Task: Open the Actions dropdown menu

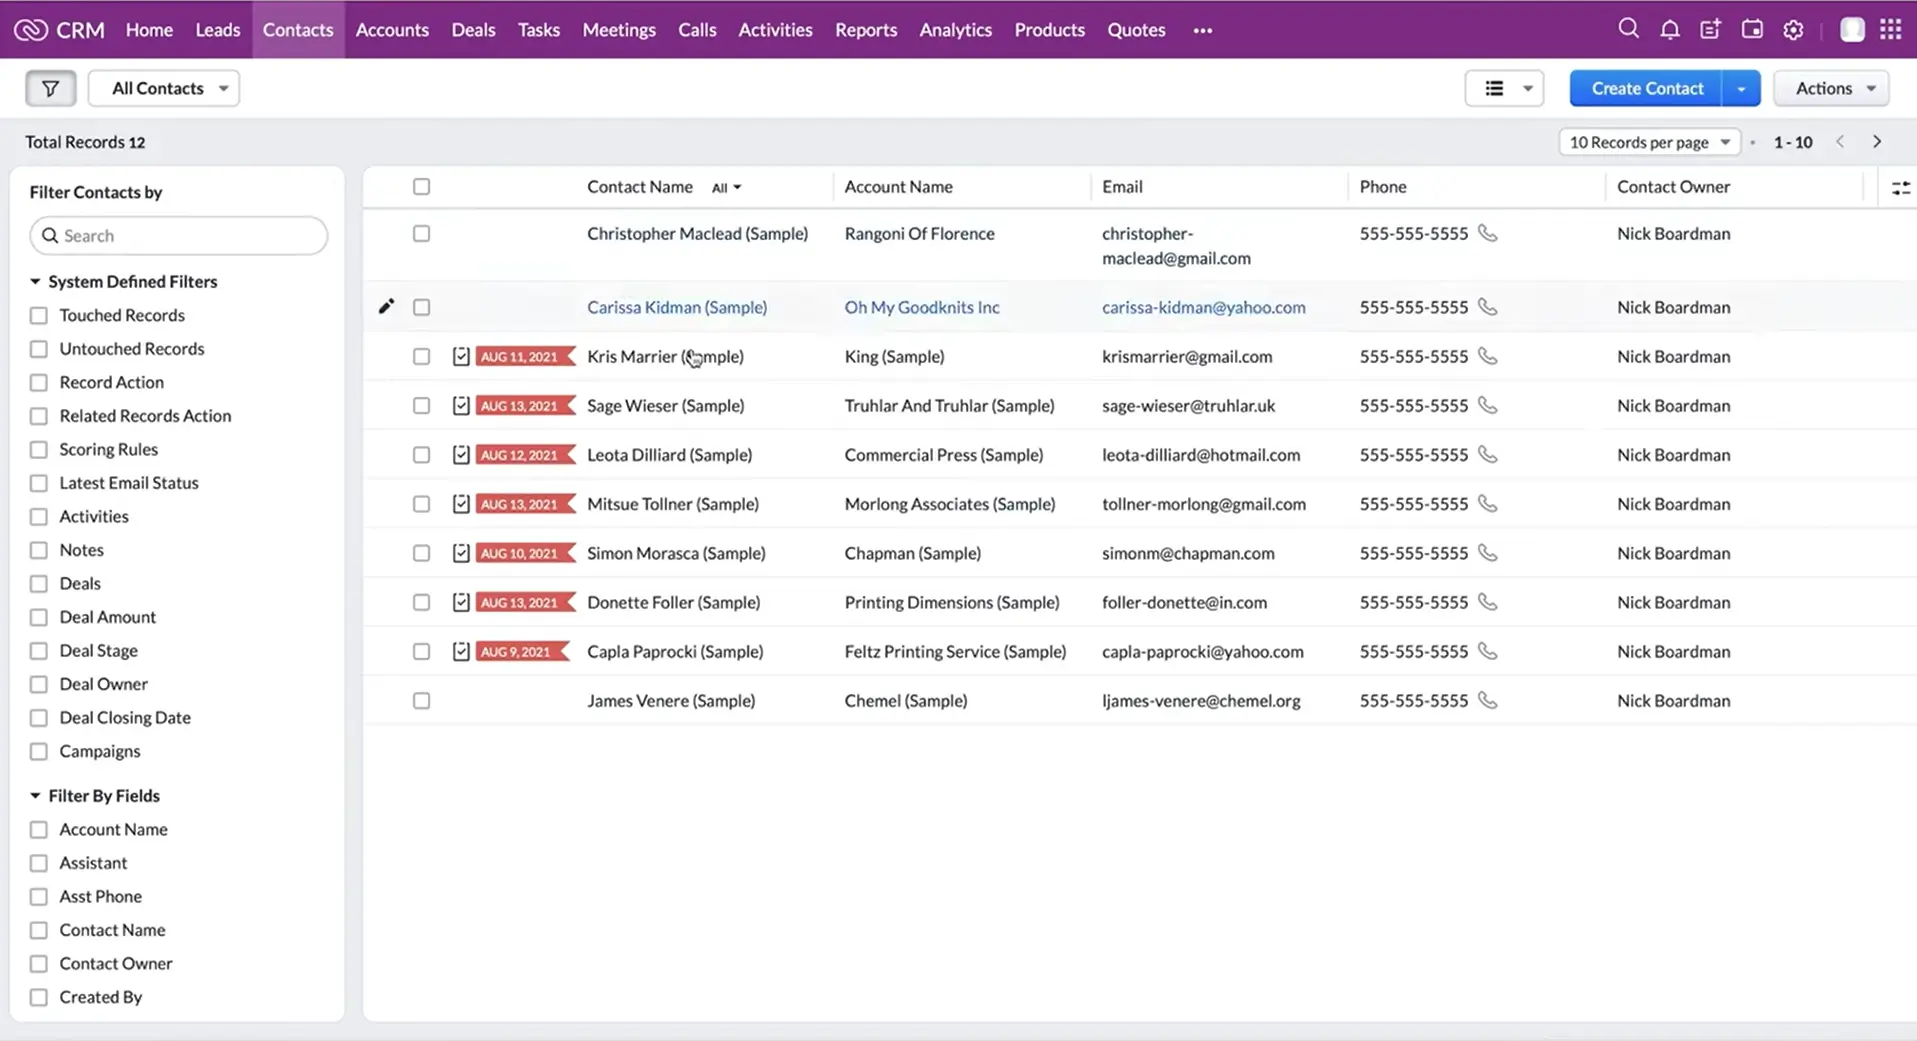Action: tap(1832, 88)
